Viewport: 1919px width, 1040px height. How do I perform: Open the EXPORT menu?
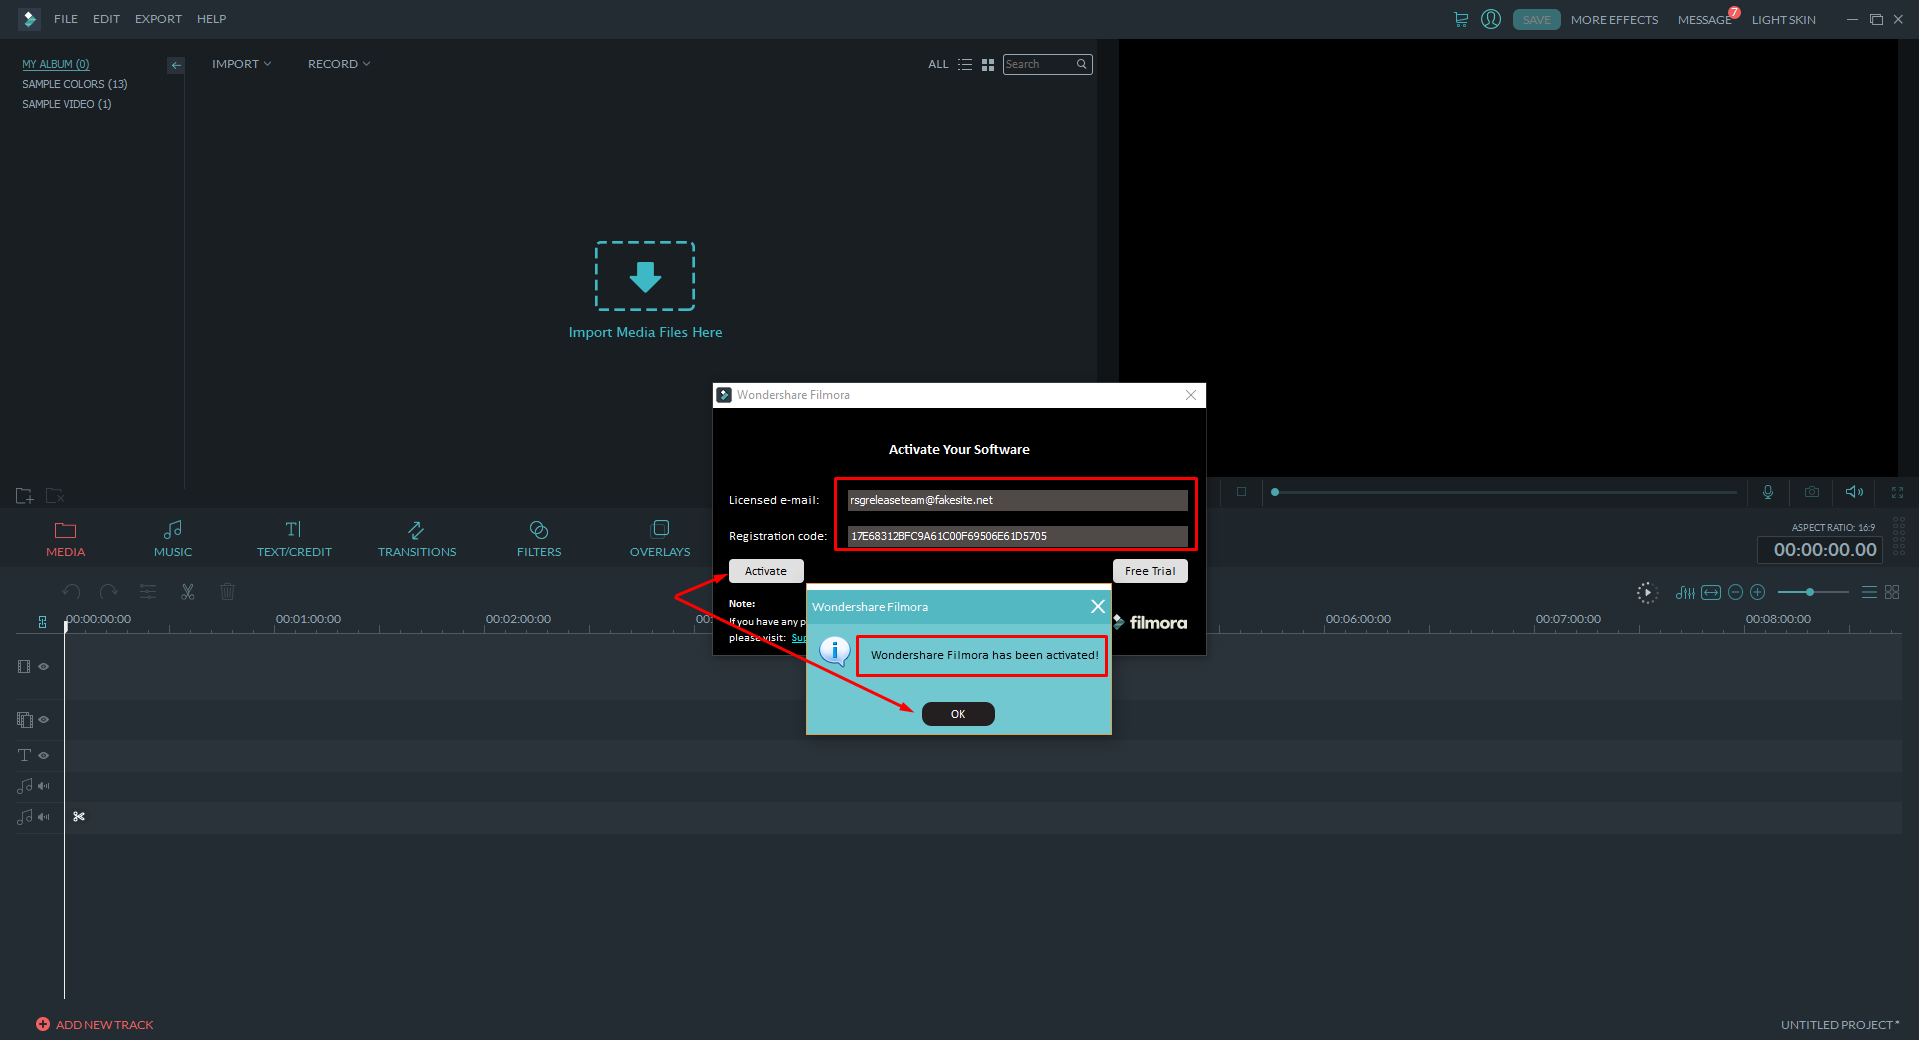coord(158,19)
